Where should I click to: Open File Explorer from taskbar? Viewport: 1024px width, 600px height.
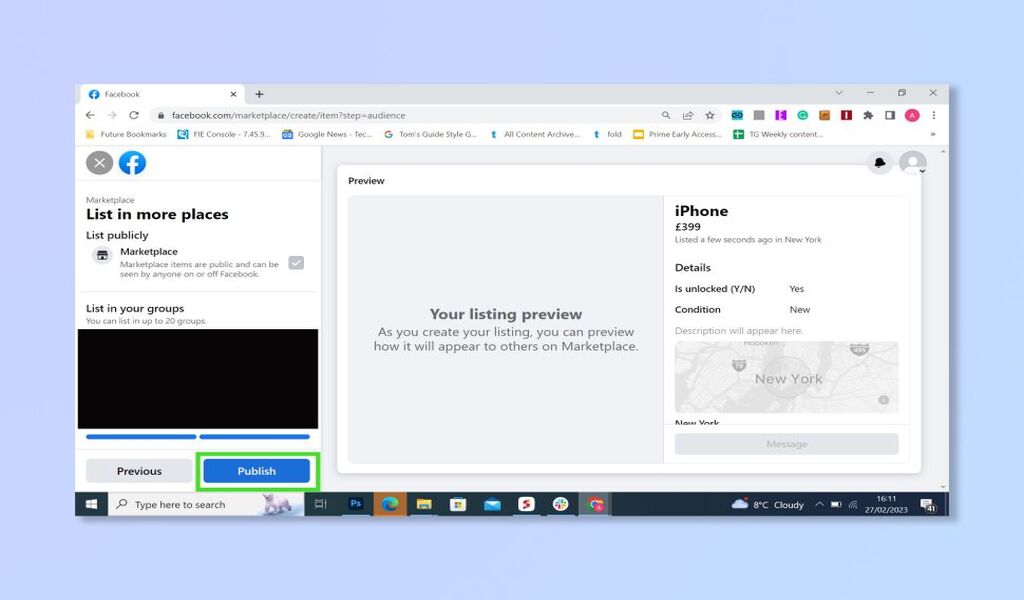coord(424,504)
